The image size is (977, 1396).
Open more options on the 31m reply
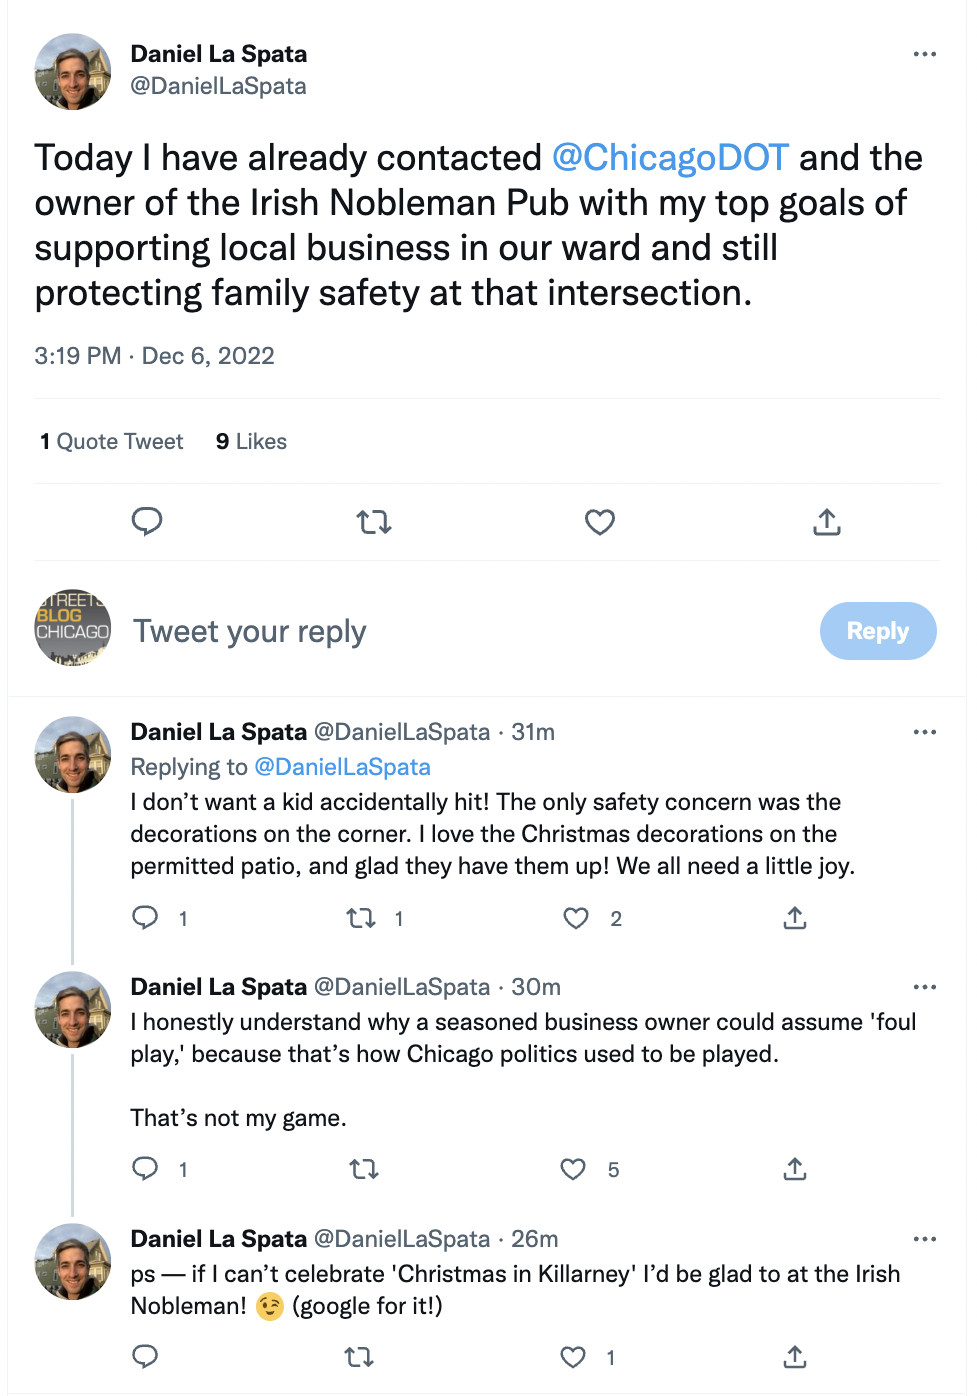(x=925, y=732)
